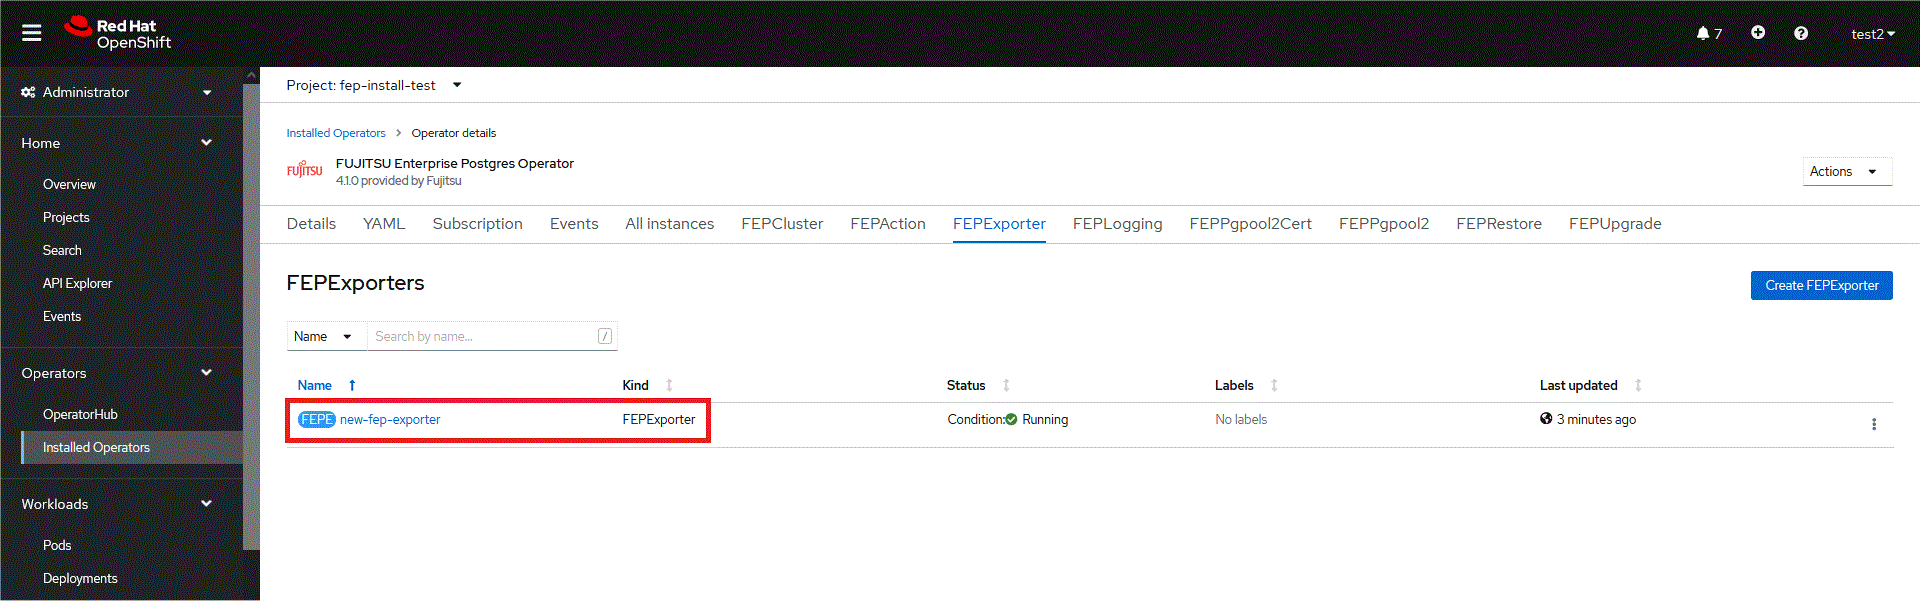1920x601 pixels.
Task: Click the No labels cell
Action: coord(1241,419)
